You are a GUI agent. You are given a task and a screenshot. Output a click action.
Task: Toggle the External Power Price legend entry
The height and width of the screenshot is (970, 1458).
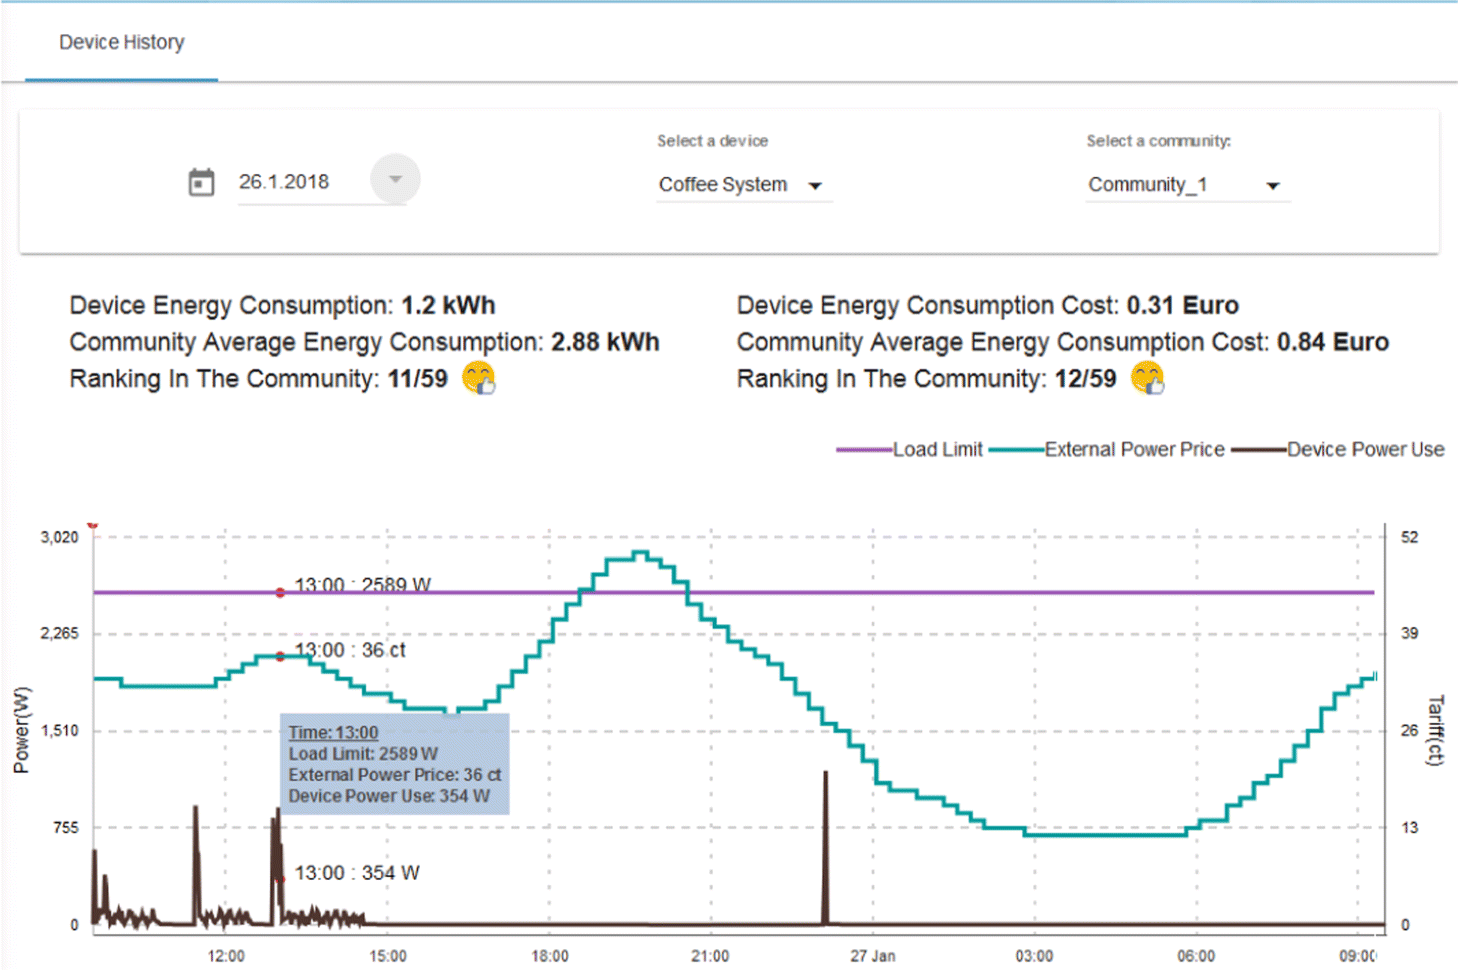[1107, 450]
